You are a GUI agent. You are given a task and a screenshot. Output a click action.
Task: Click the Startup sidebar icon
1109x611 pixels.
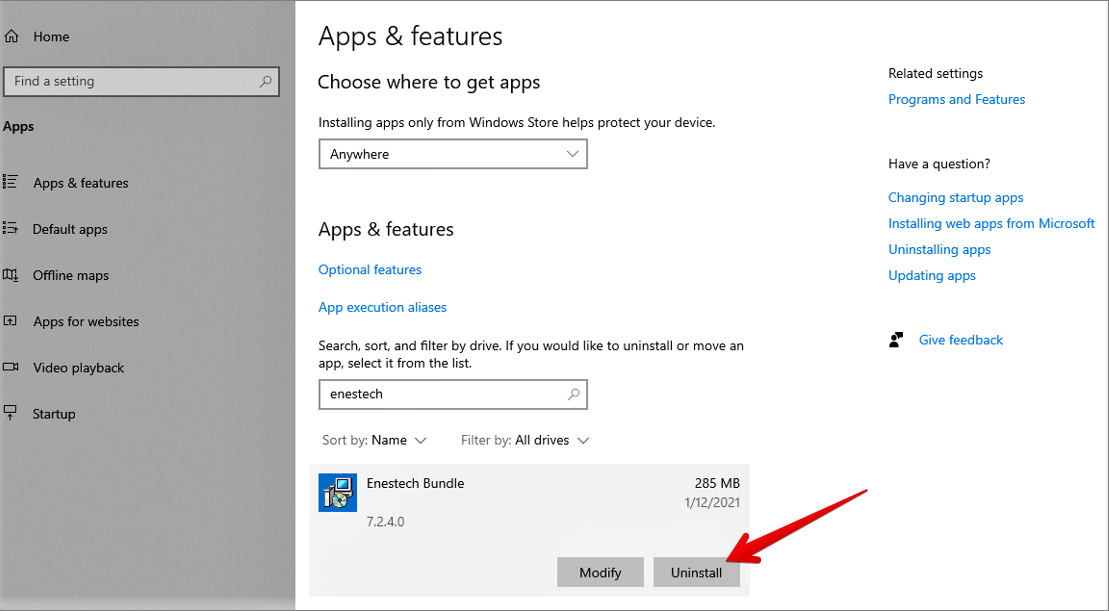pos(10,413)
